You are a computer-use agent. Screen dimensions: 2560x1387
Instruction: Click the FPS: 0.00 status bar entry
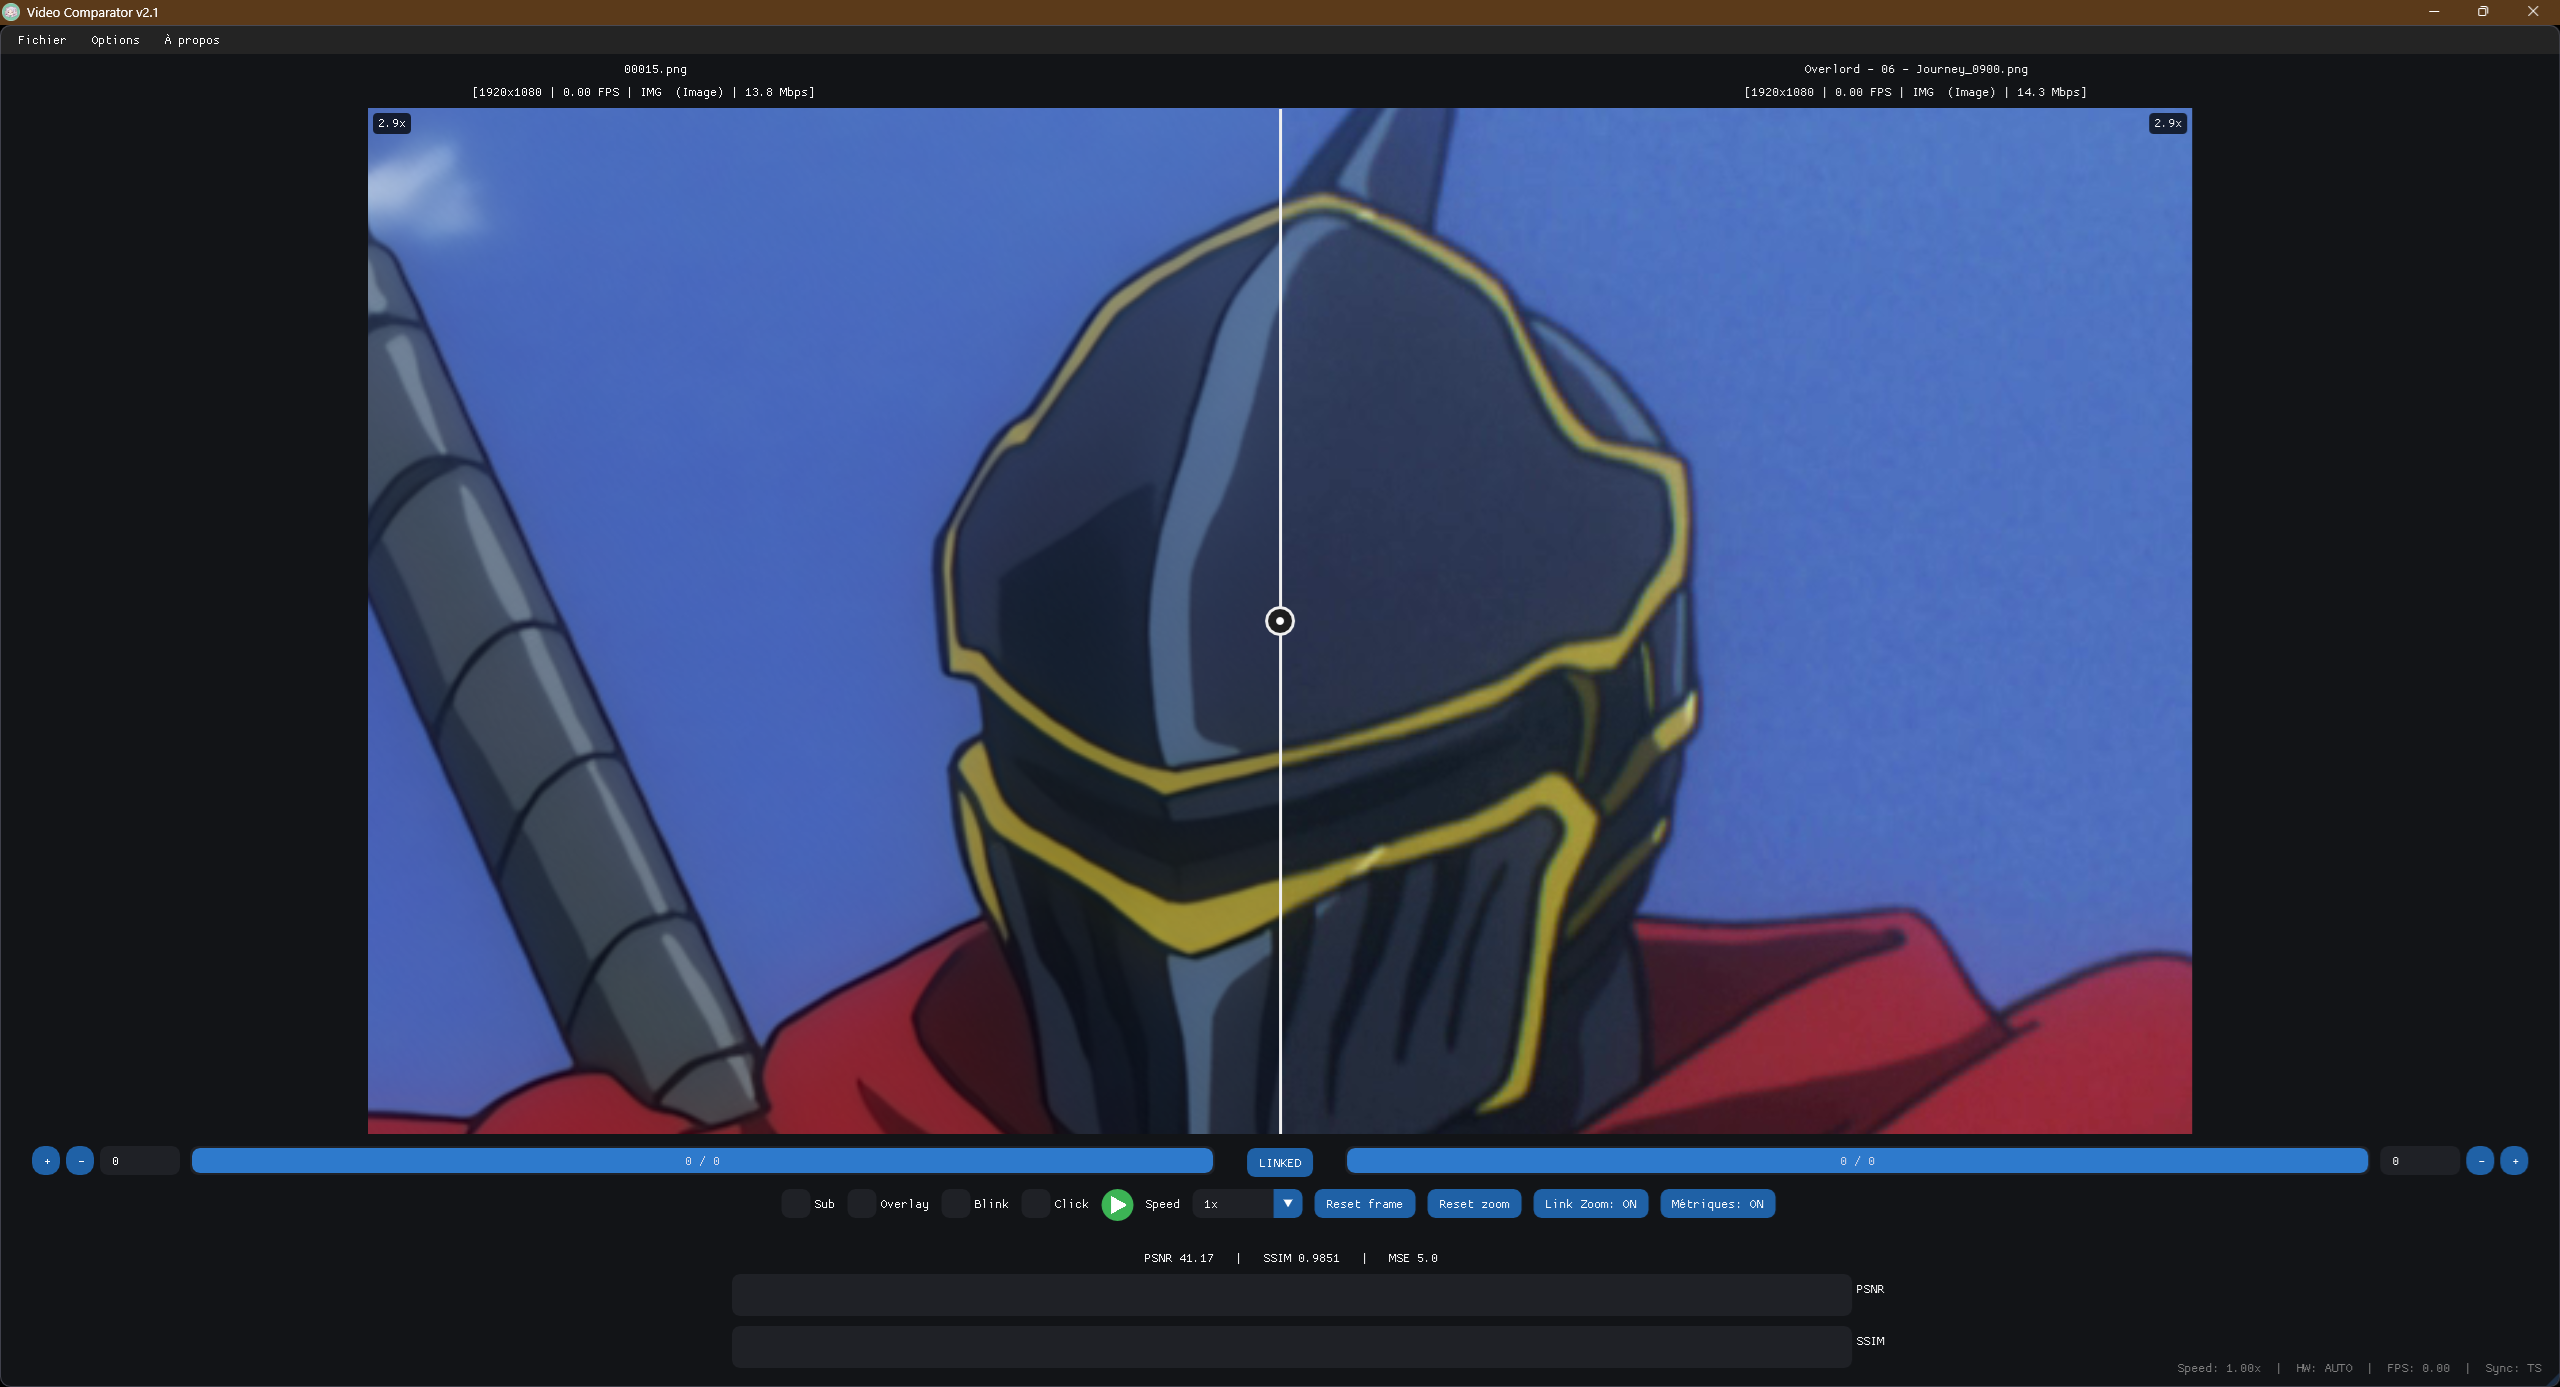coord(2418,1368)
